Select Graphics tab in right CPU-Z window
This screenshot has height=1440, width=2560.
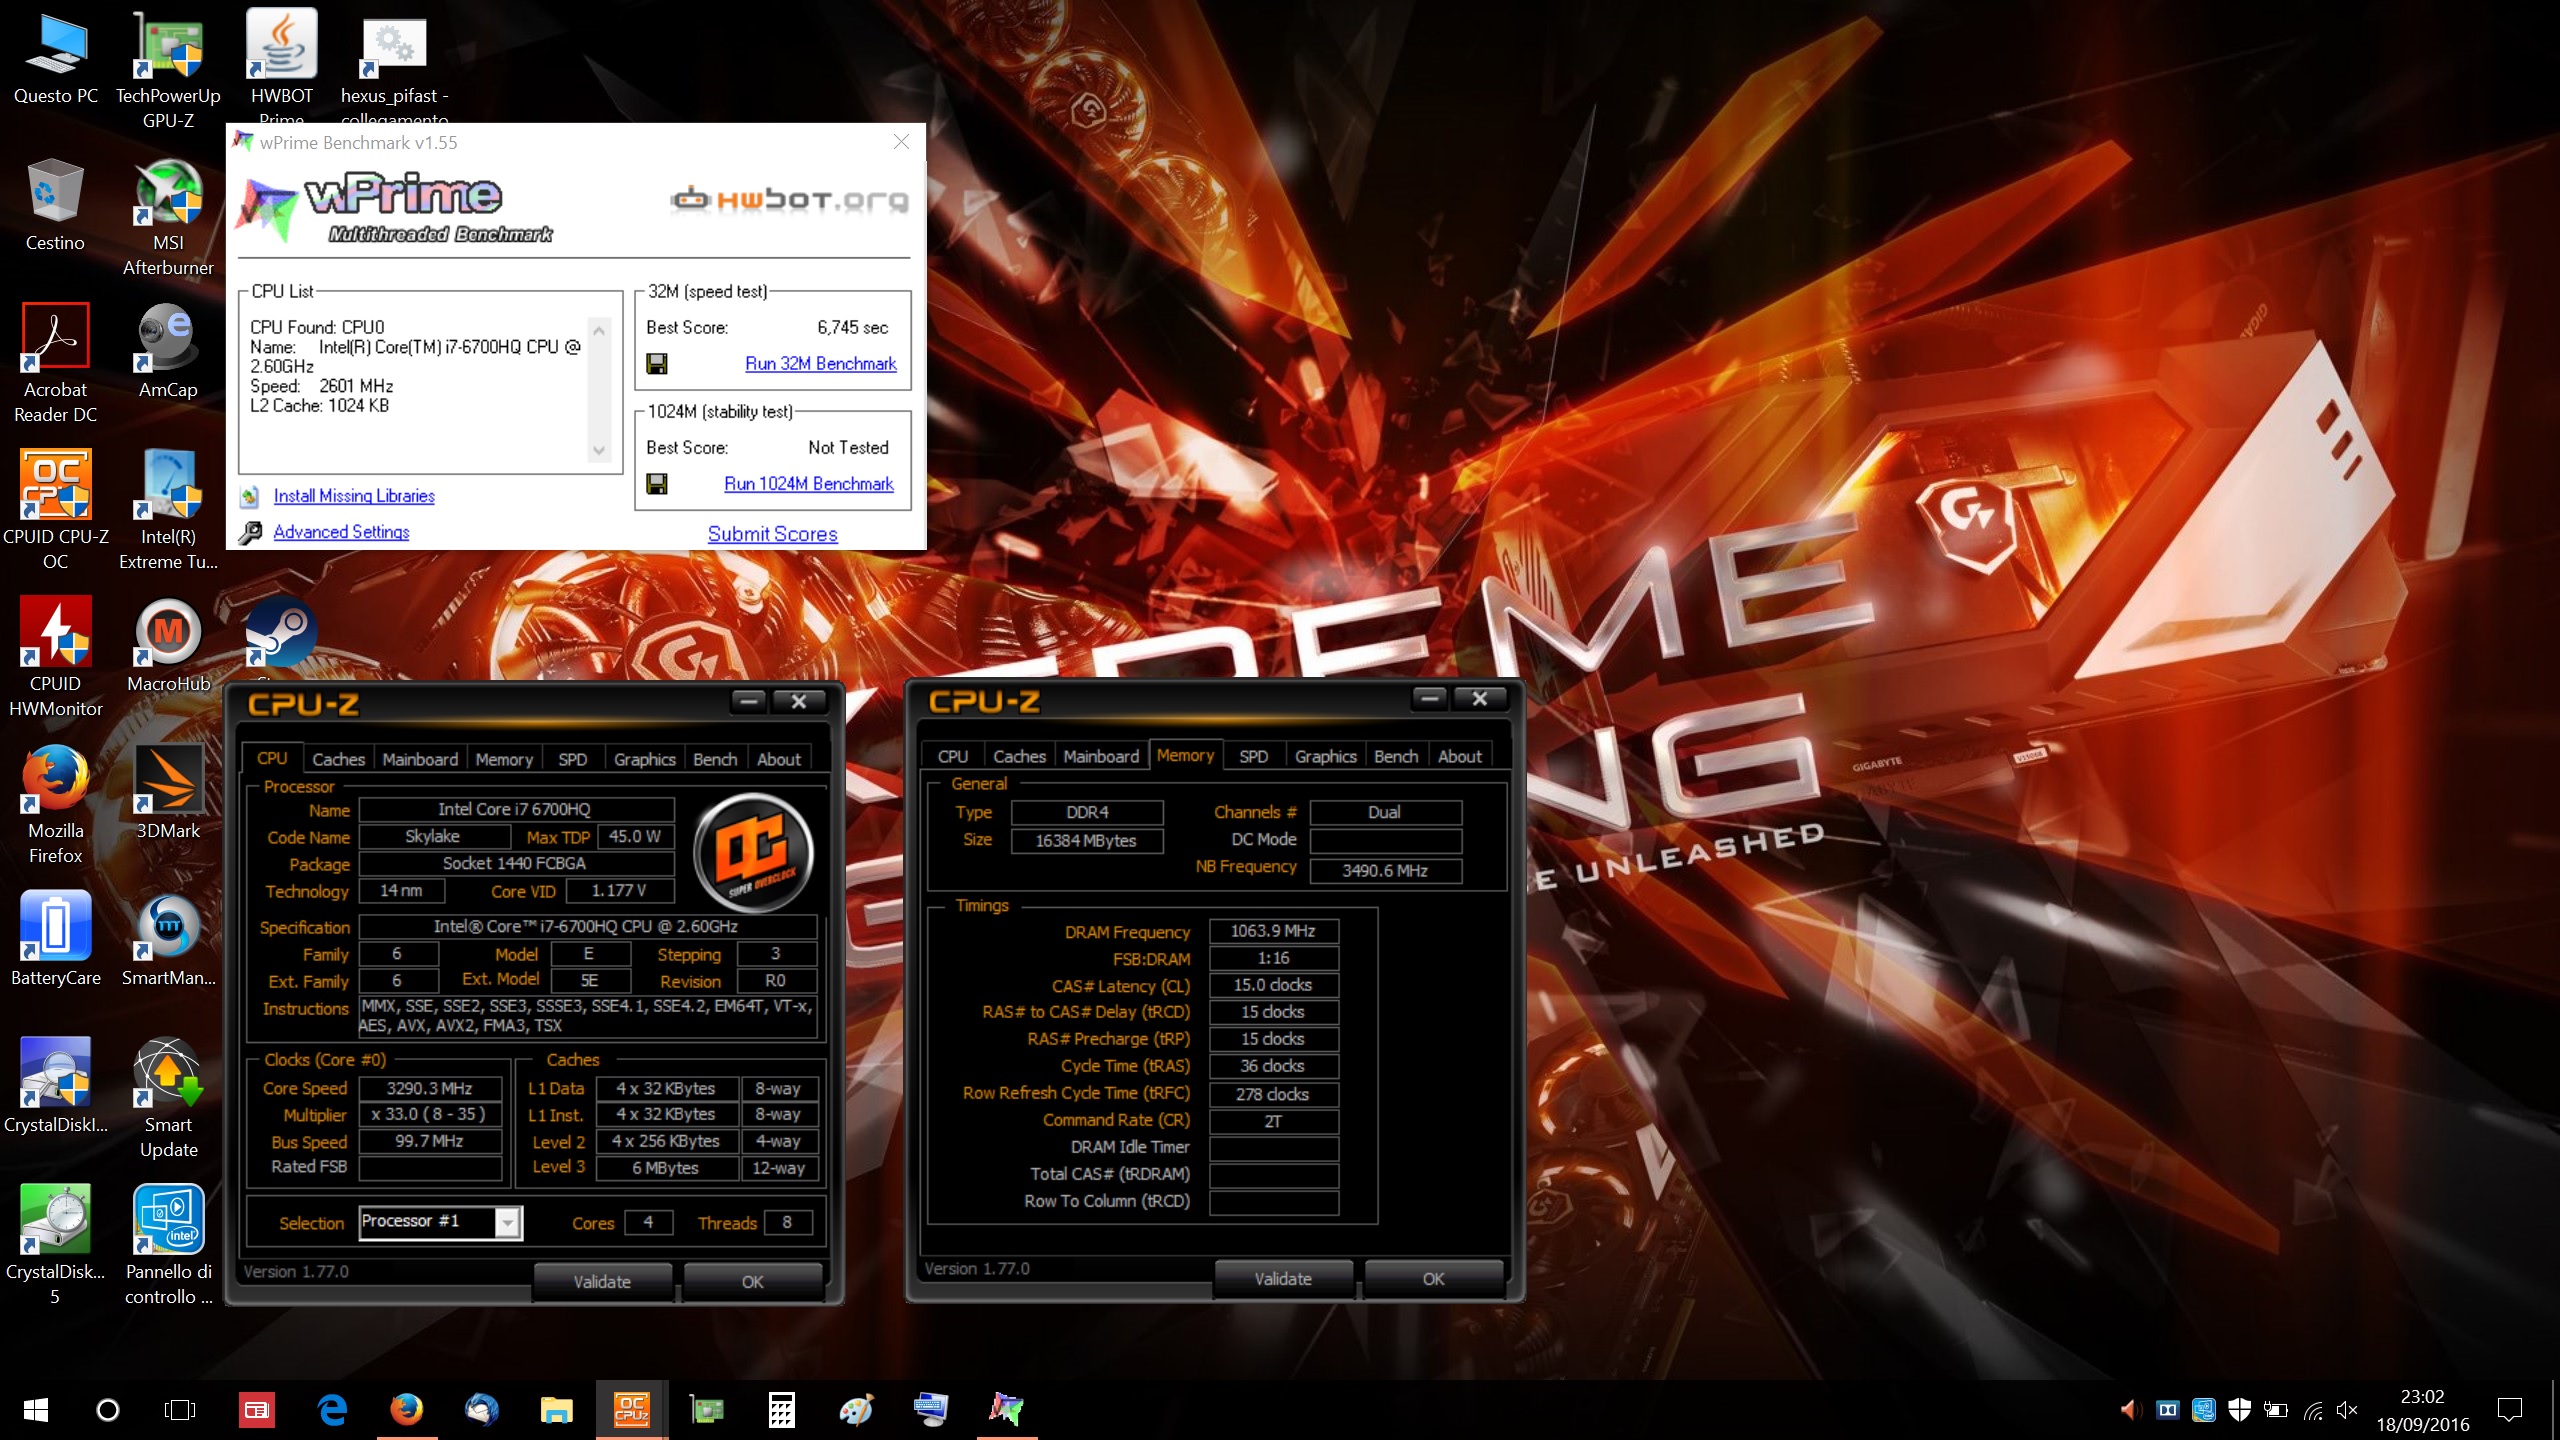coord(1325,756)
